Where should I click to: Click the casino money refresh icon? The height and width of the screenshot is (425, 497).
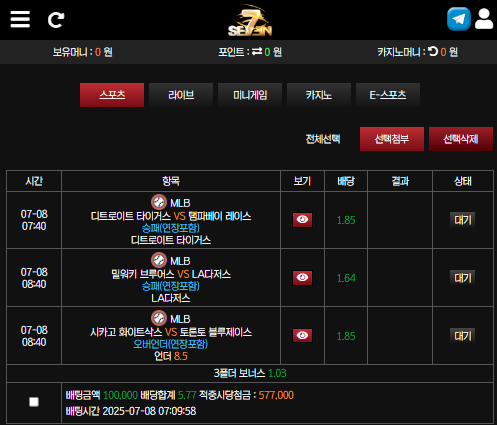click(433, 51)
